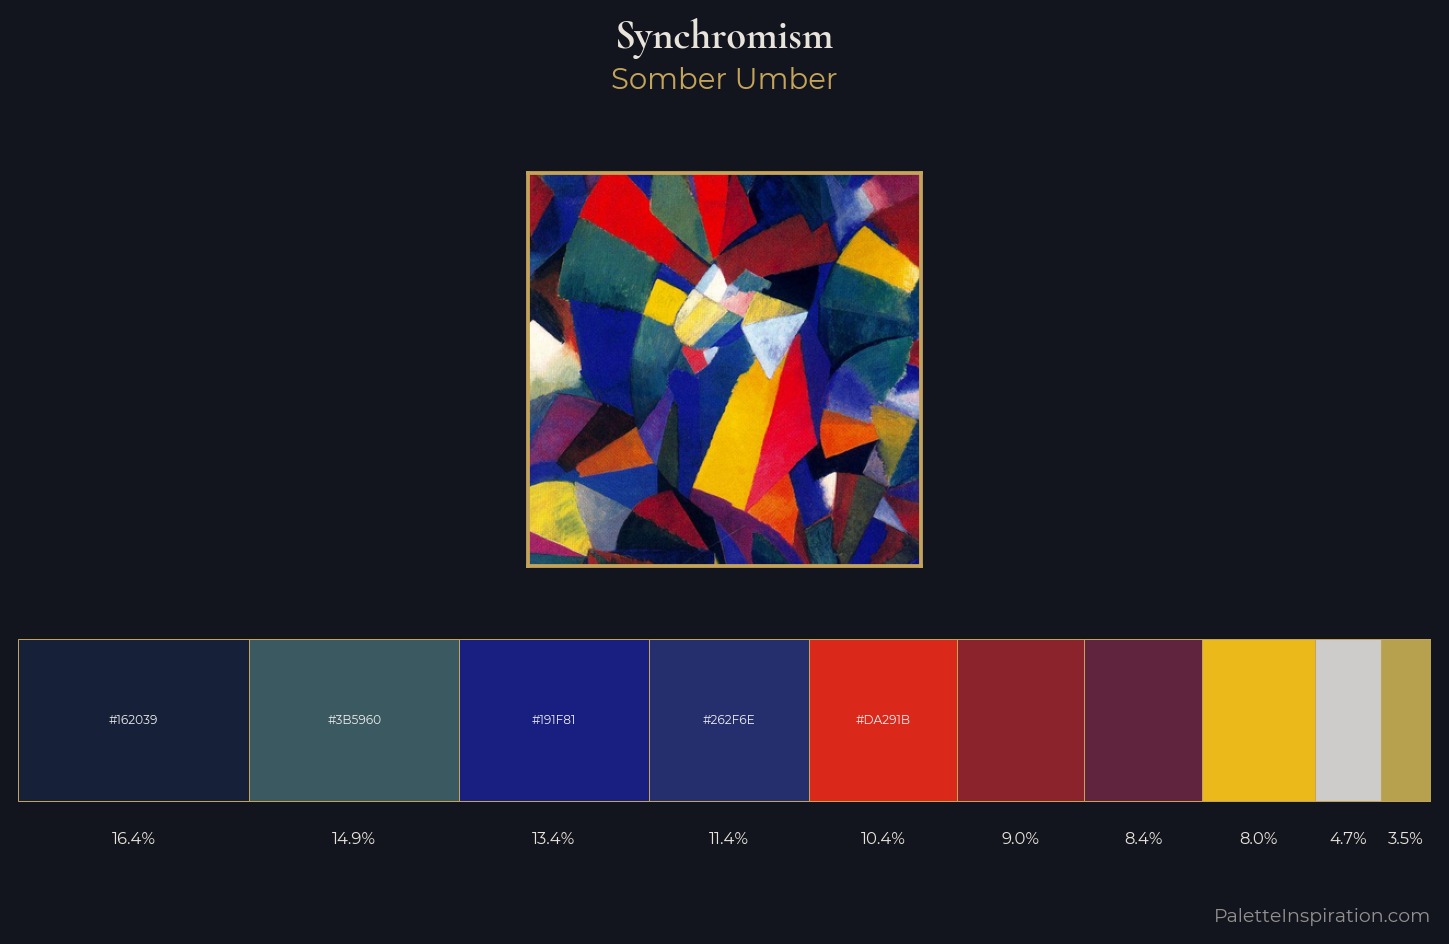Select the #162039 dark navy swatch

(x=134, y=720)
